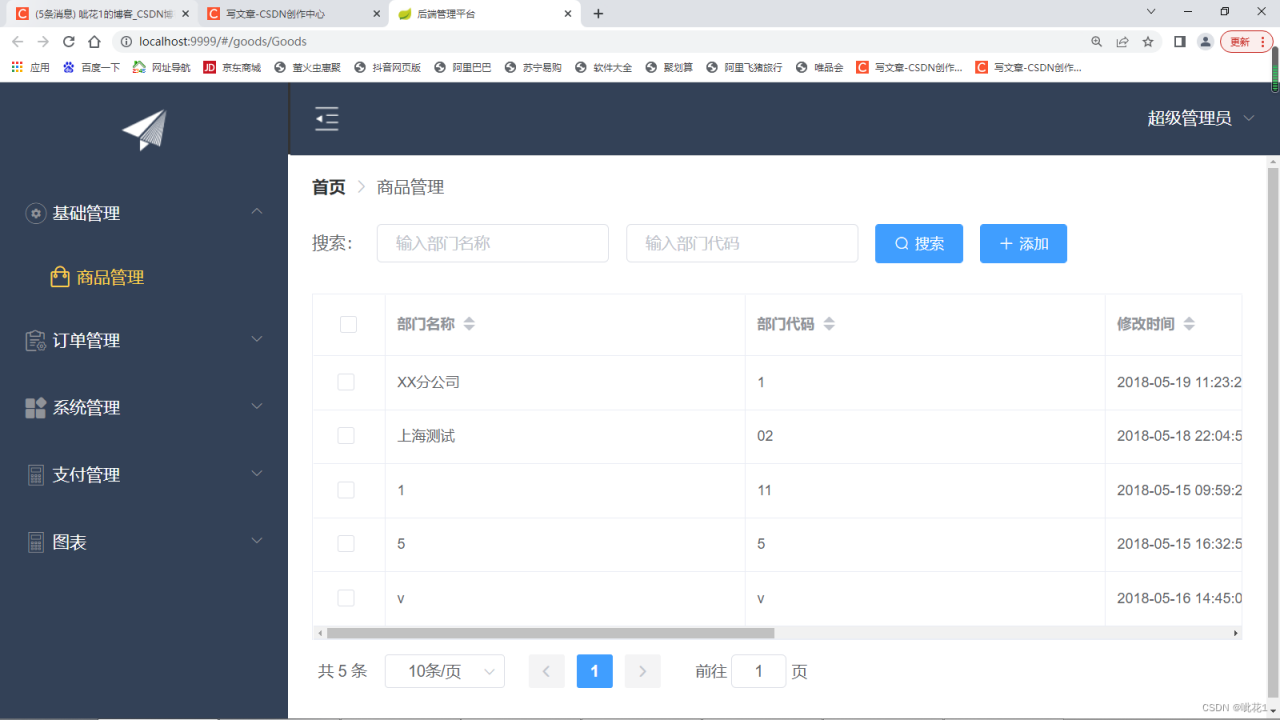Viewport: 1280px width, 720px height.
Task: Click the calculator icon beside 图表
Action: (x=36, y=542)
